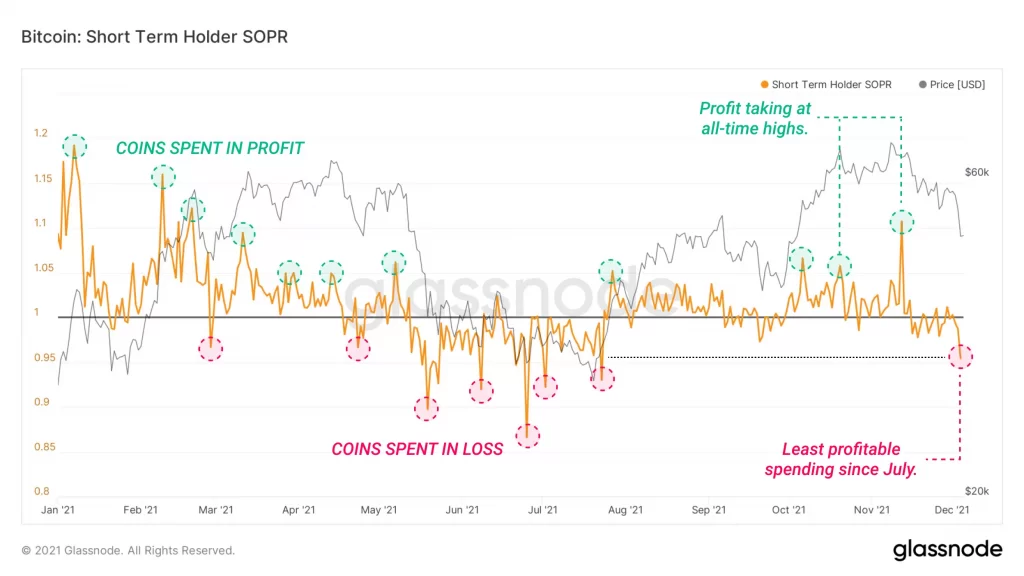Toggle the Short Term Holder SOPR legend
This screenshot has width=1024, height=576.
(x=826, y=84)
